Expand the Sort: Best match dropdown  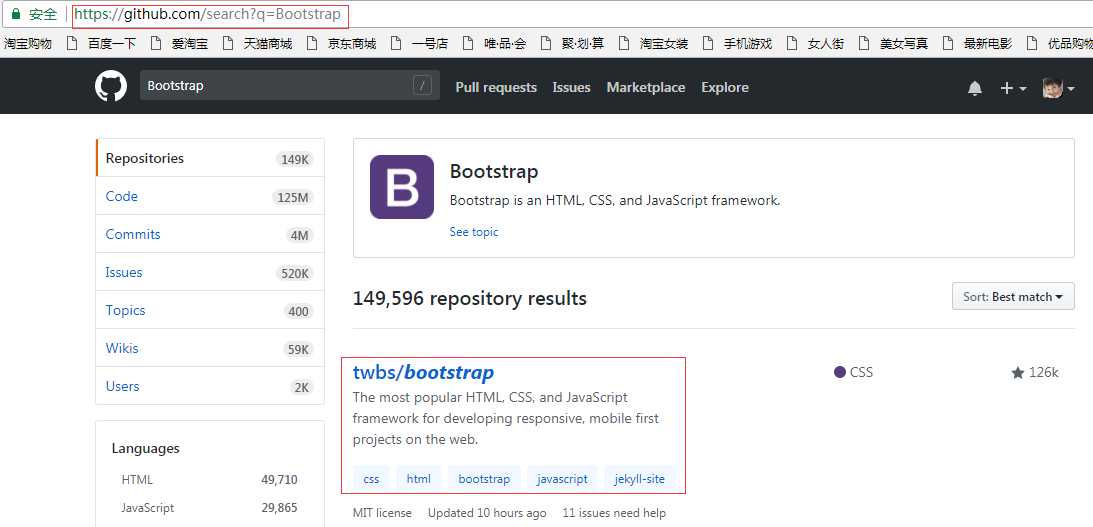1013,297
